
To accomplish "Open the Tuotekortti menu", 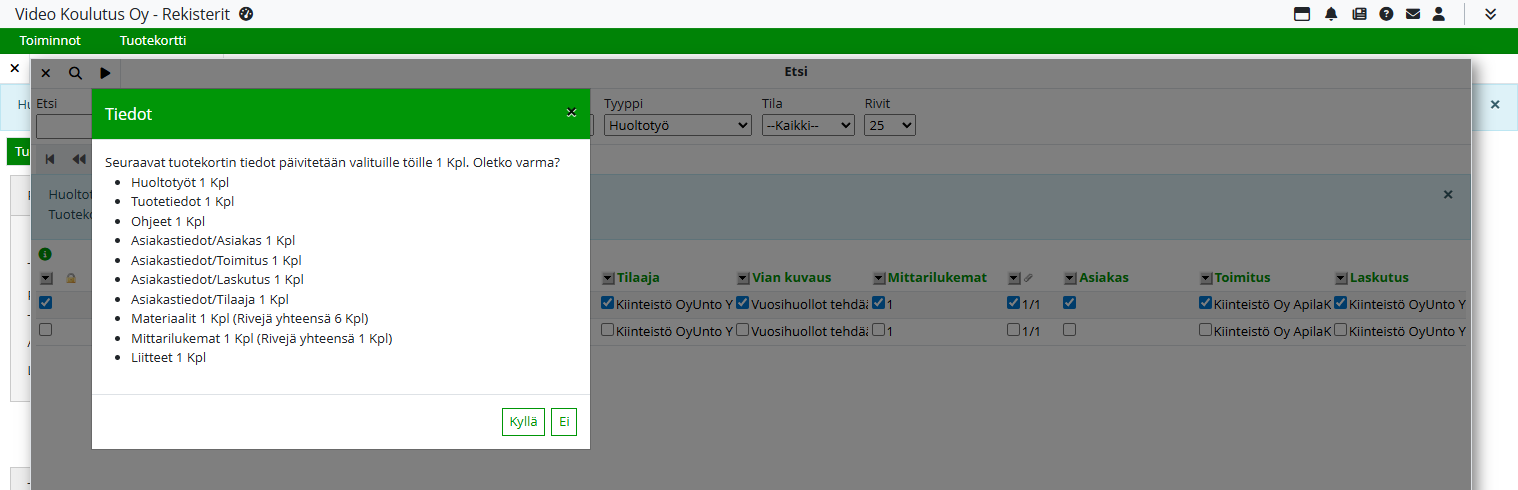I will pyautogui.click(x=153, y=41).
